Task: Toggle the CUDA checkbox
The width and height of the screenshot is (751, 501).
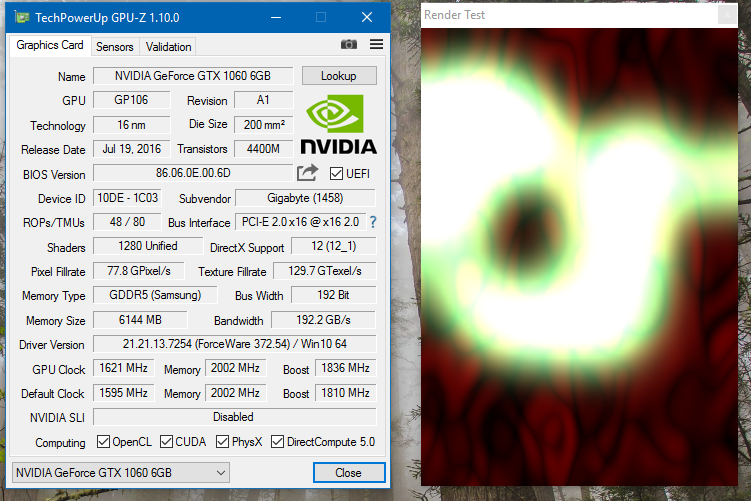Action: pyautogui.click(x=166, y=442)
